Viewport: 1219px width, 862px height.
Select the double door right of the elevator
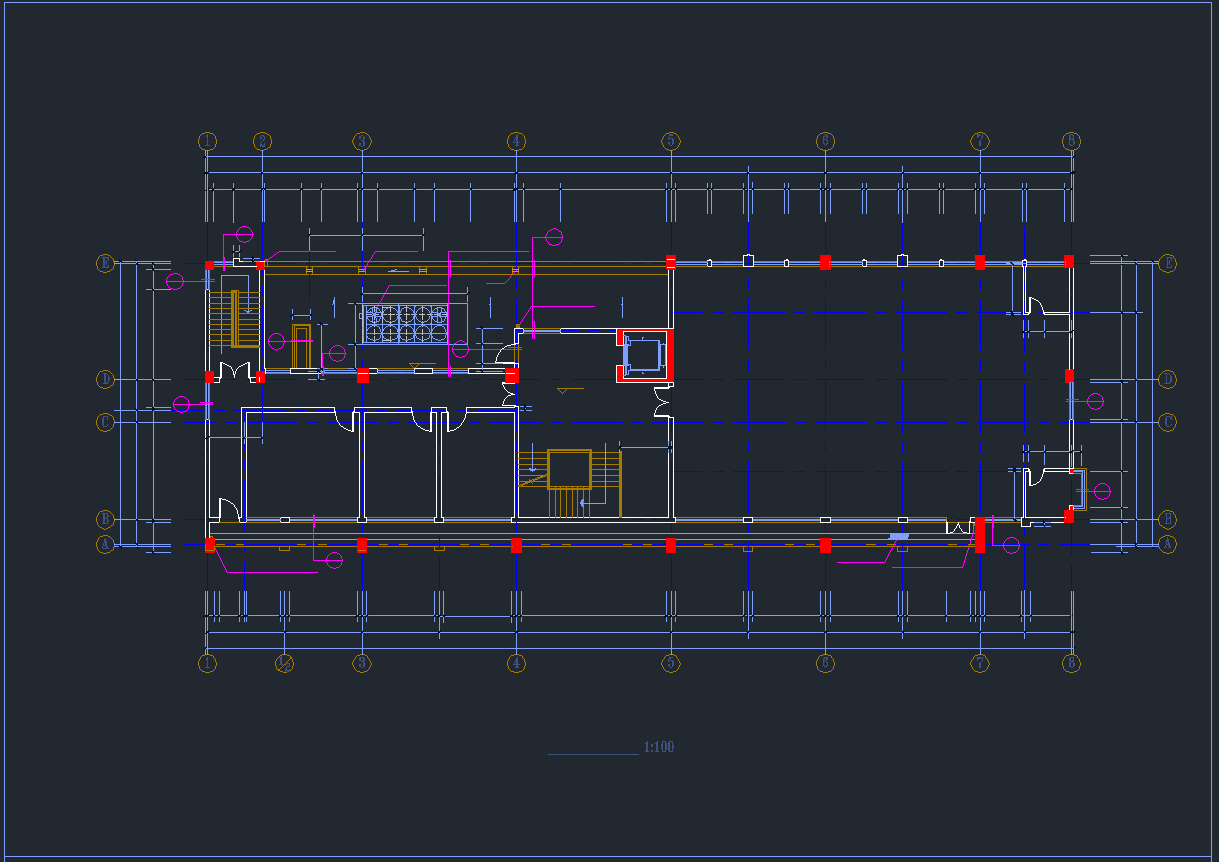click(661, 402)
